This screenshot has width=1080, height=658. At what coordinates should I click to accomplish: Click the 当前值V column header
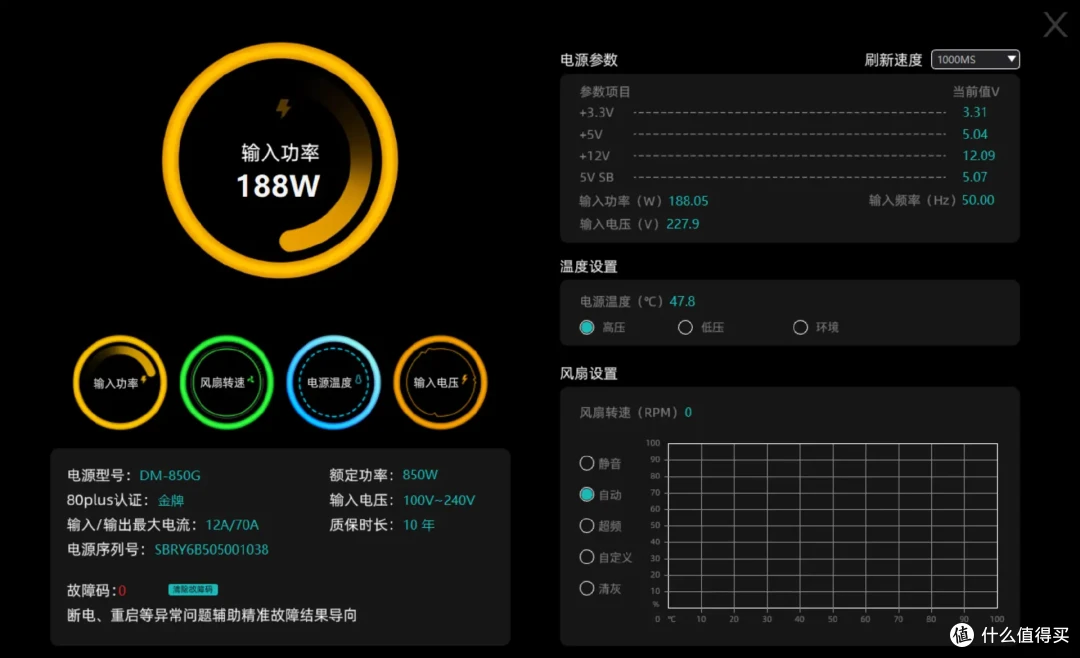[x=976, y=92]
